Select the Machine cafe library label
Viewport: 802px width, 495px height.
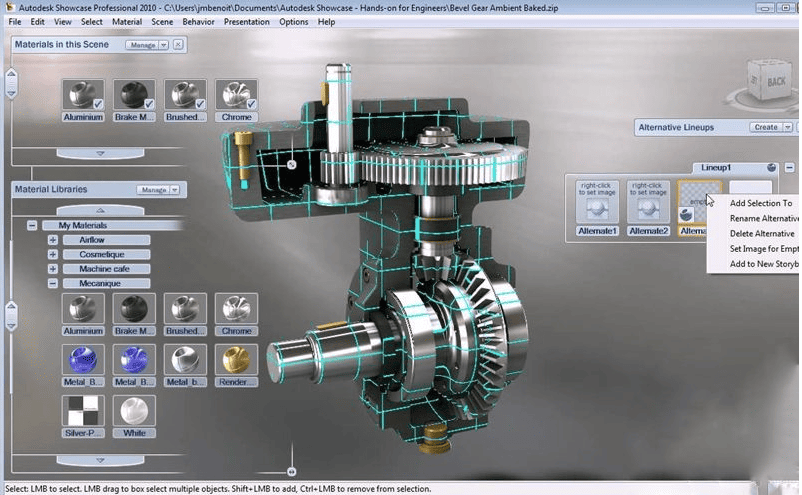coord(106,268)
